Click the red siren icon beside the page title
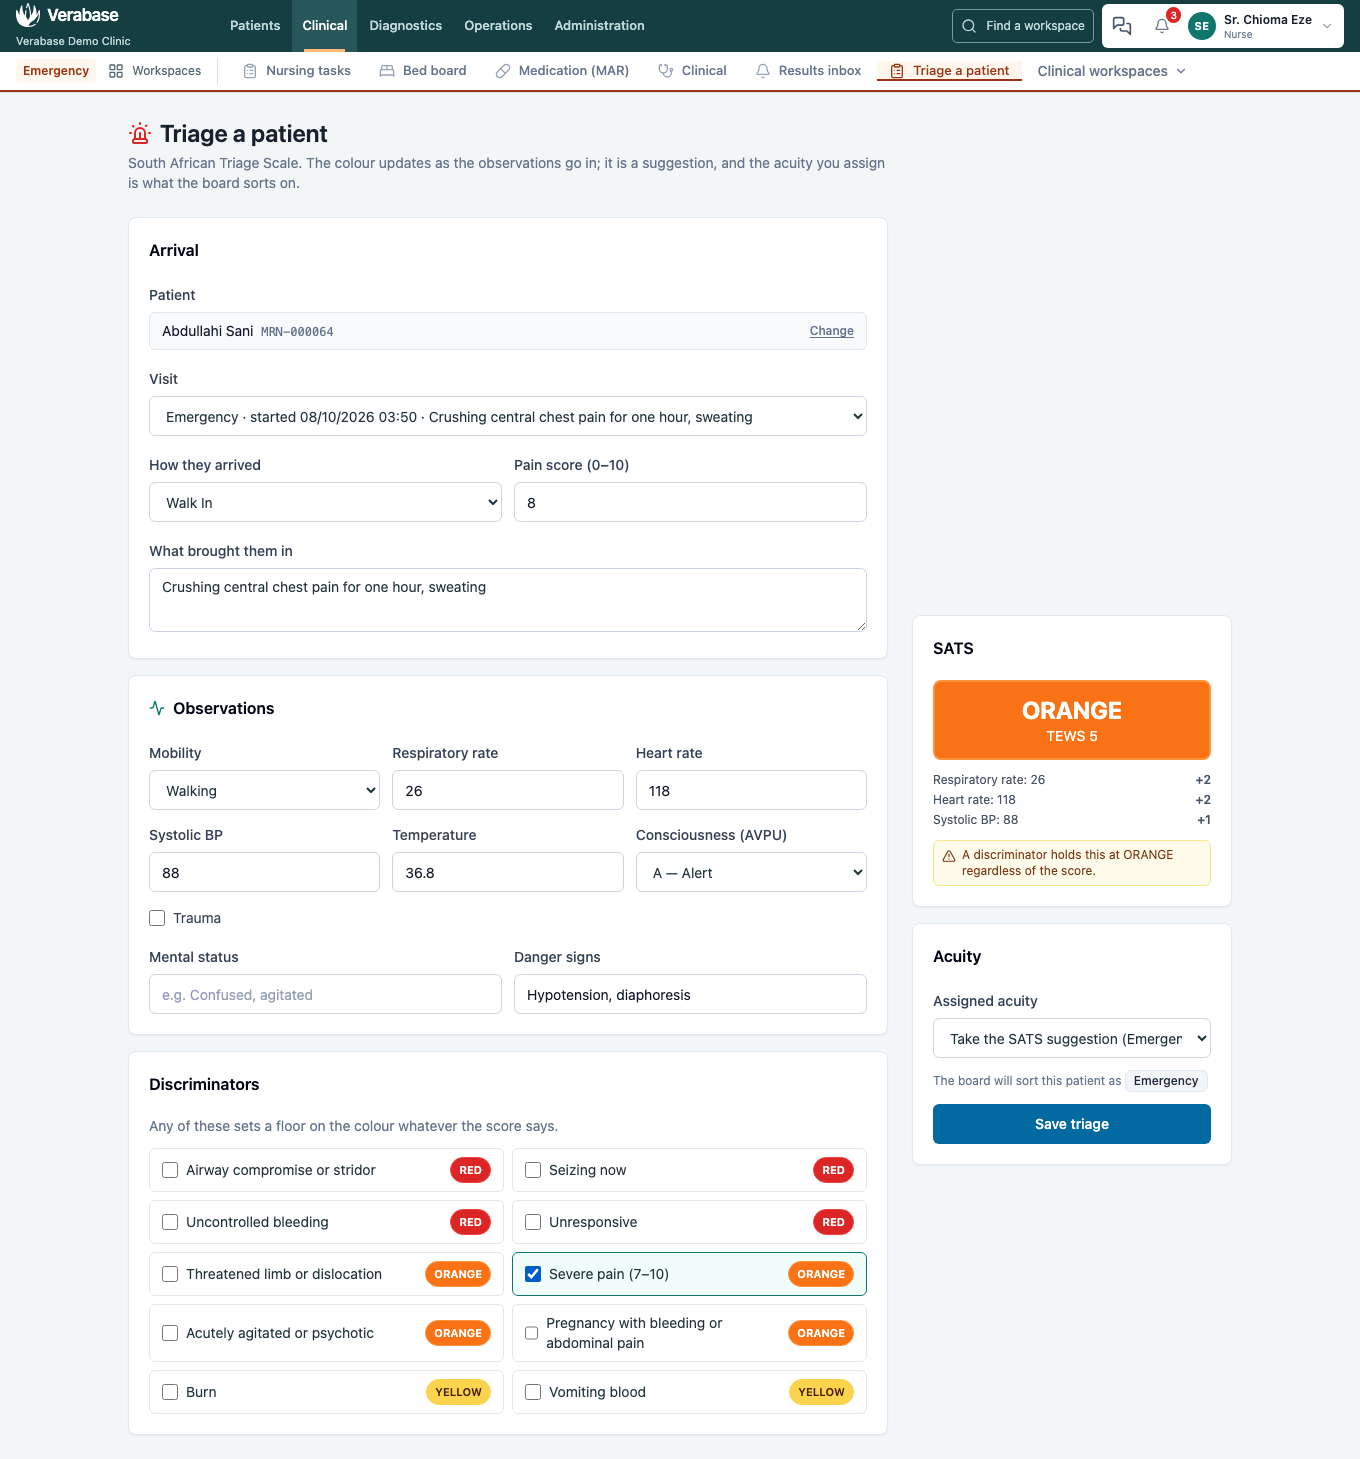 coord(140,133)
